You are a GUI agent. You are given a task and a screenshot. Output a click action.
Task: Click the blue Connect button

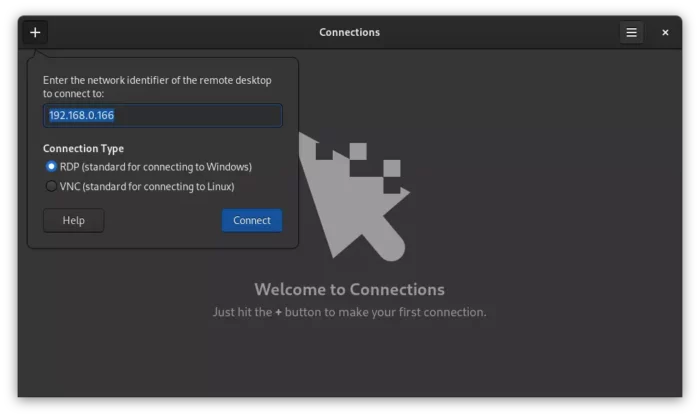pyautogui.click(x=252, y=221)
